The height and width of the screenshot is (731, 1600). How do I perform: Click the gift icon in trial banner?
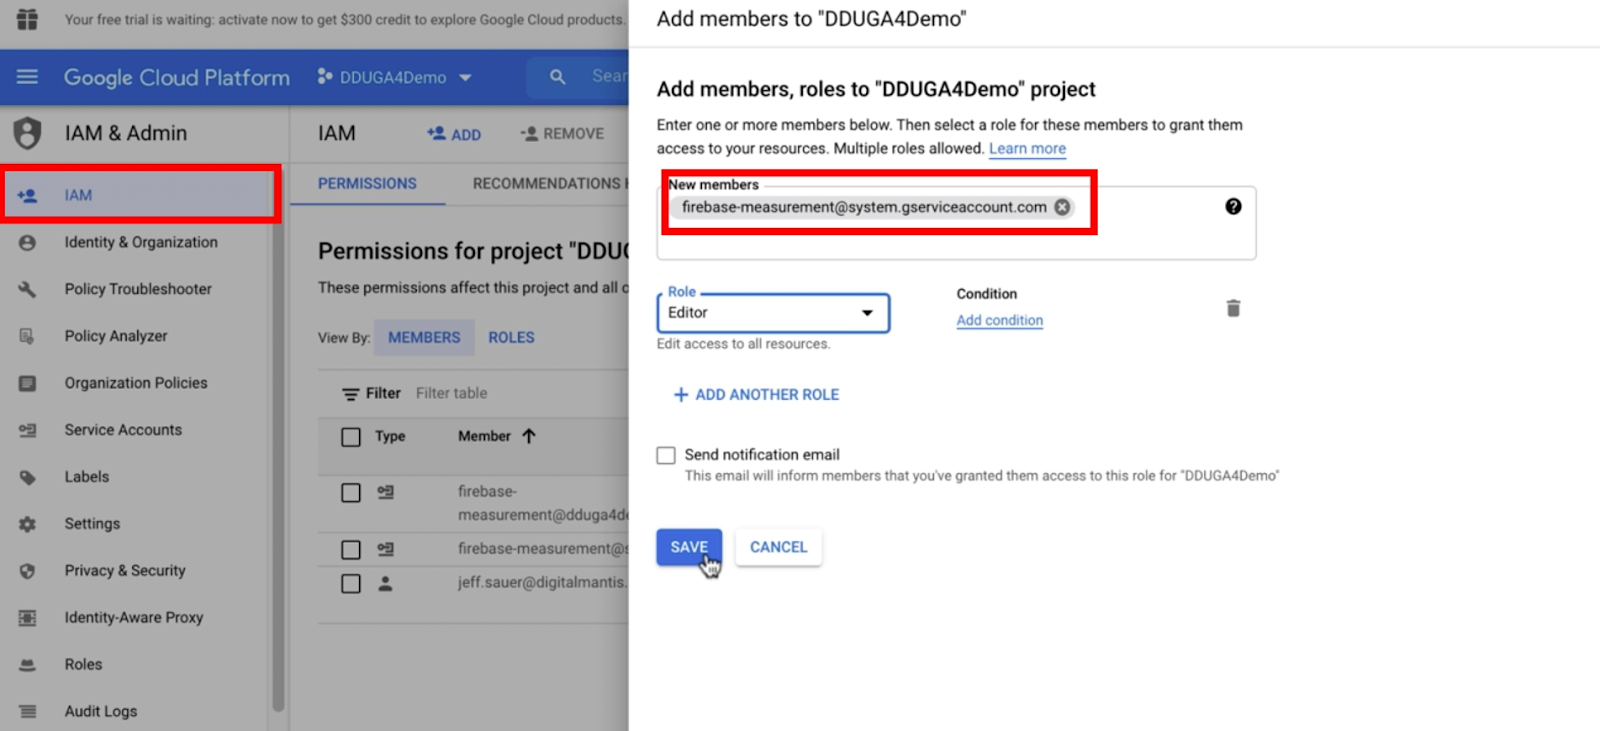coord(27,19)
